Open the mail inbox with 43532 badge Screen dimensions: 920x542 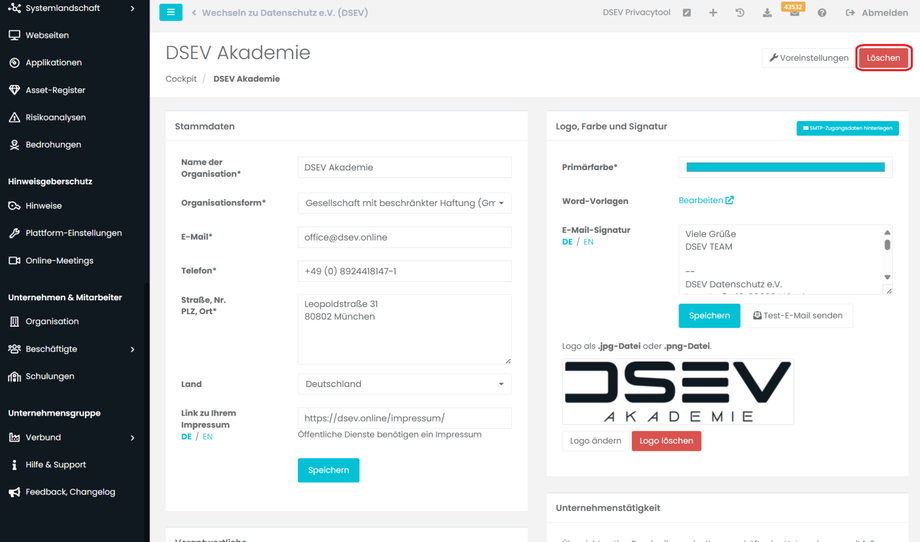click(x=794, y=13)
